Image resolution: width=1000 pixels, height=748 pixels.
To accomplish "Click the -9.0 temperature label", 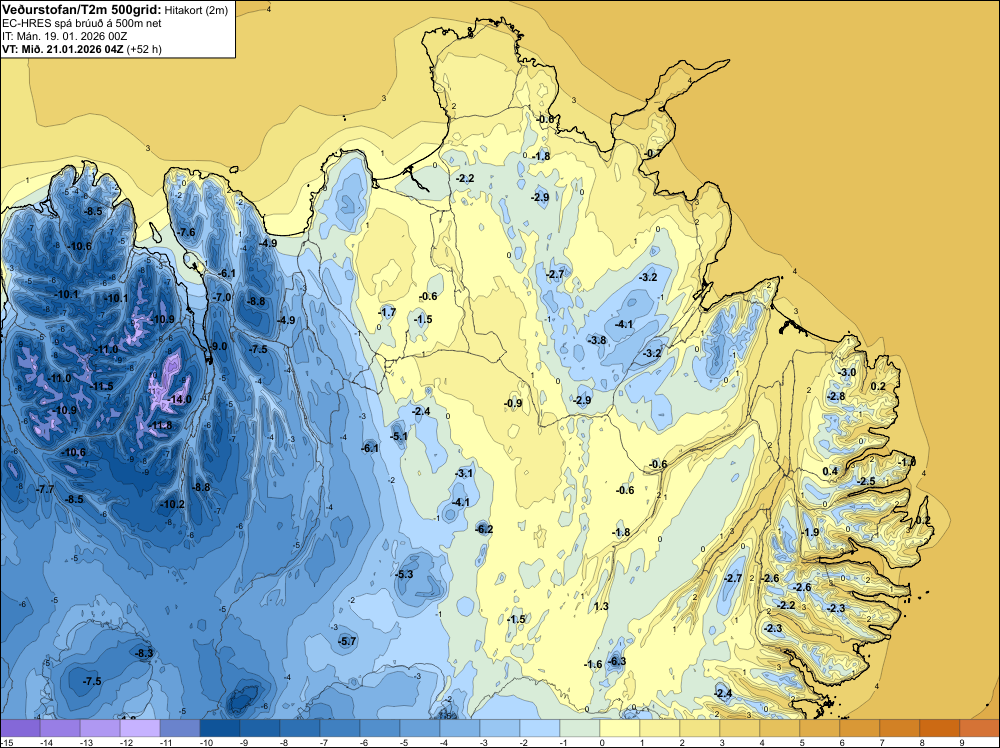I will [x=219, y=346].
